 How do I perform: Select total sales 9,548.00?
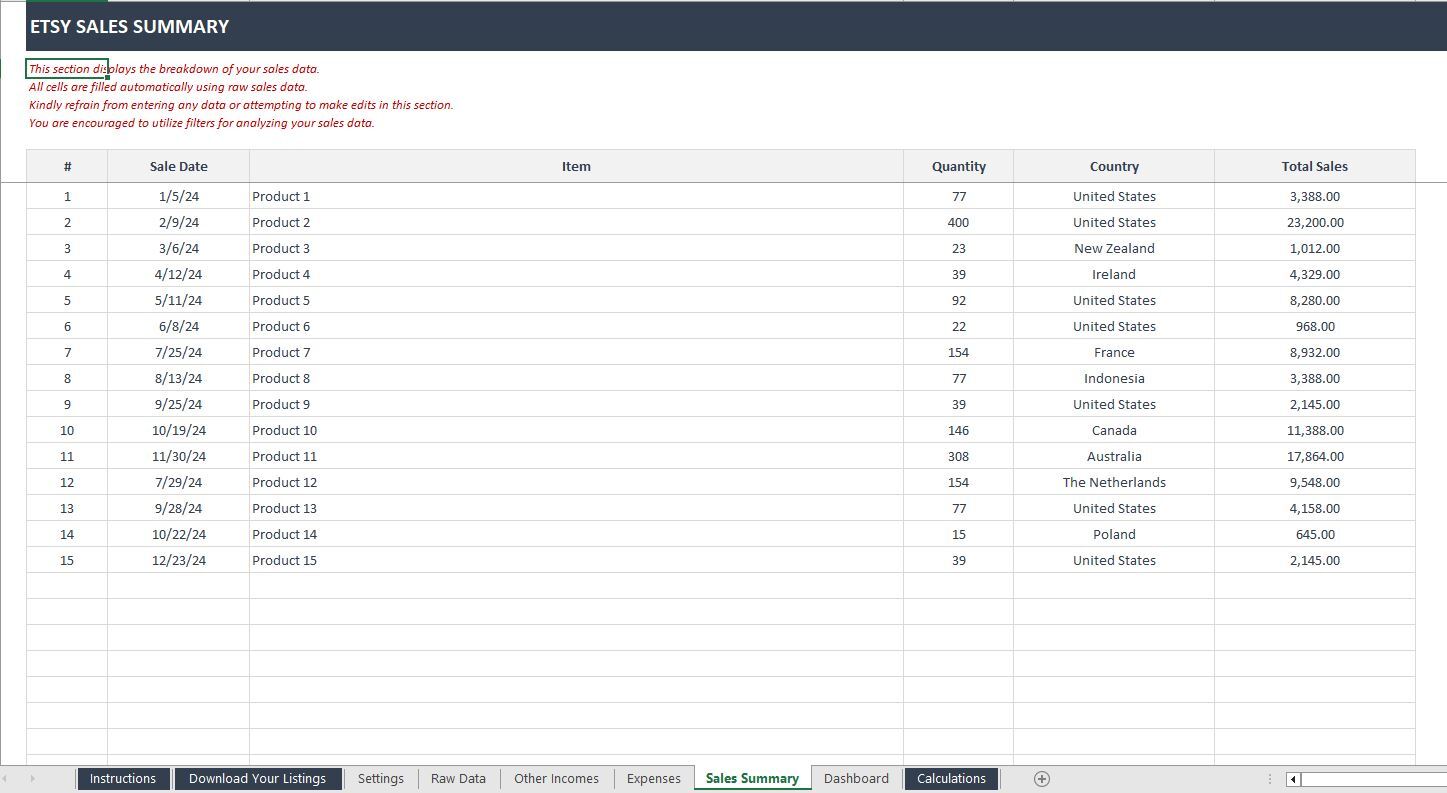tap(1314, 483)
